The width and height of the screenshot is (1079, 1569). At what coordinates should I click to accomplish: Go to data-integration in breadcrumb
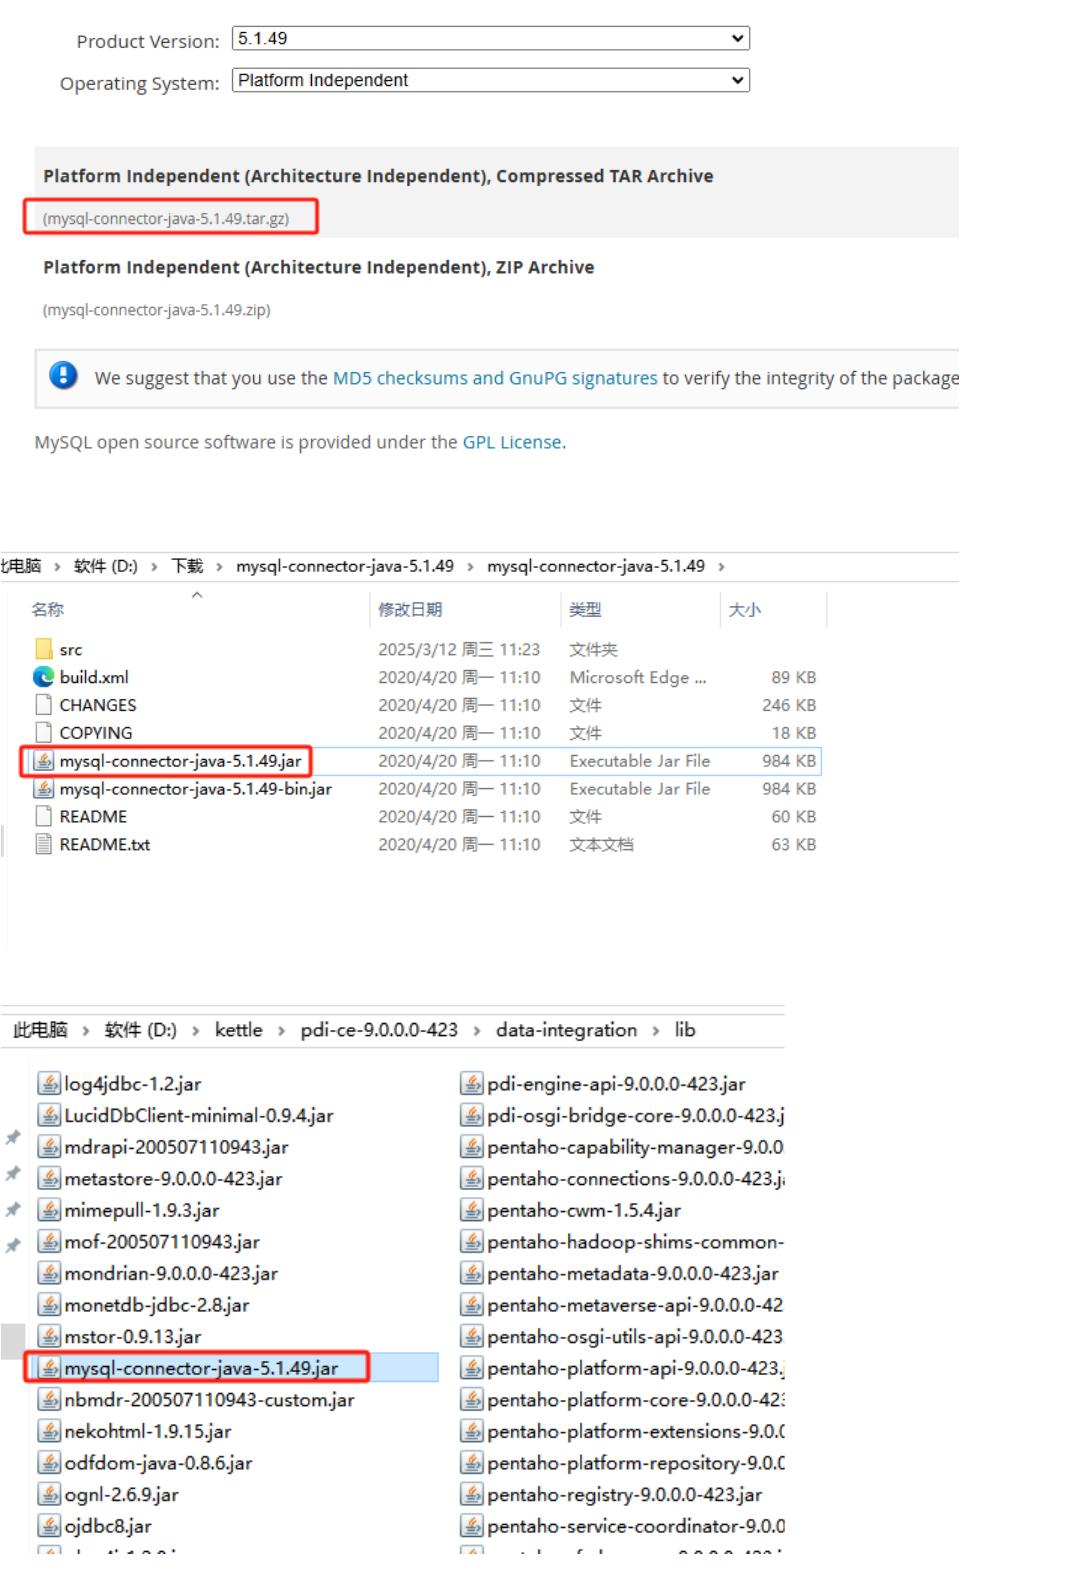[566, 1030]
